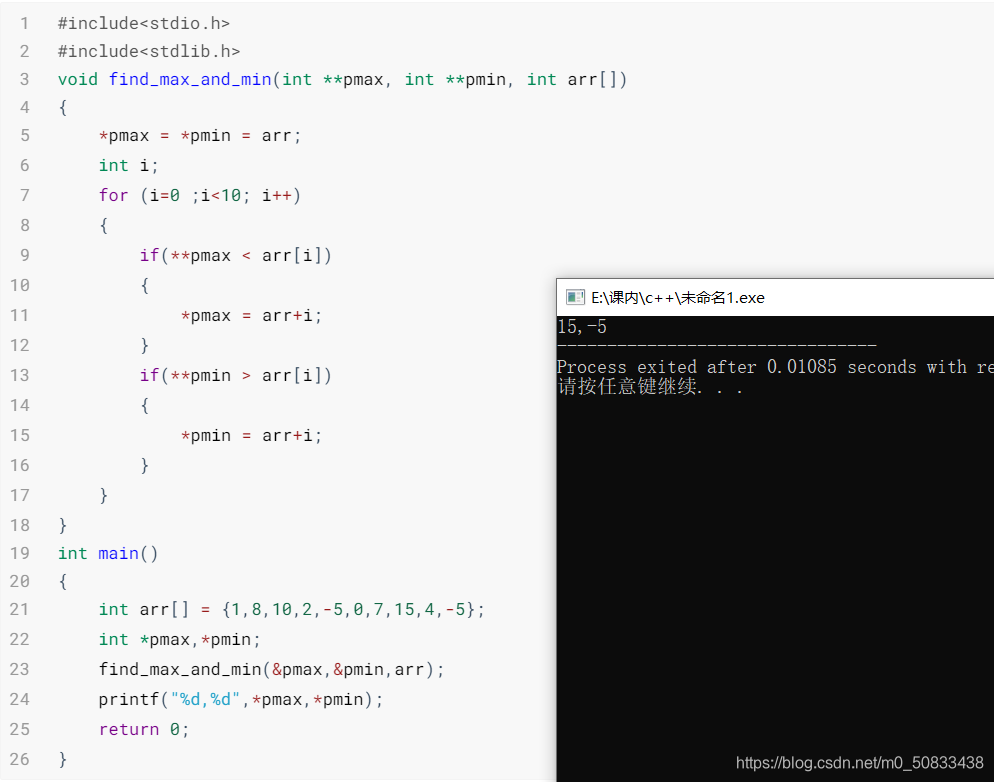Viewport: 994px width, 782px height.
Task: Click the function name 'find_max_and_min' on line 3
Action: coord(190,80)
